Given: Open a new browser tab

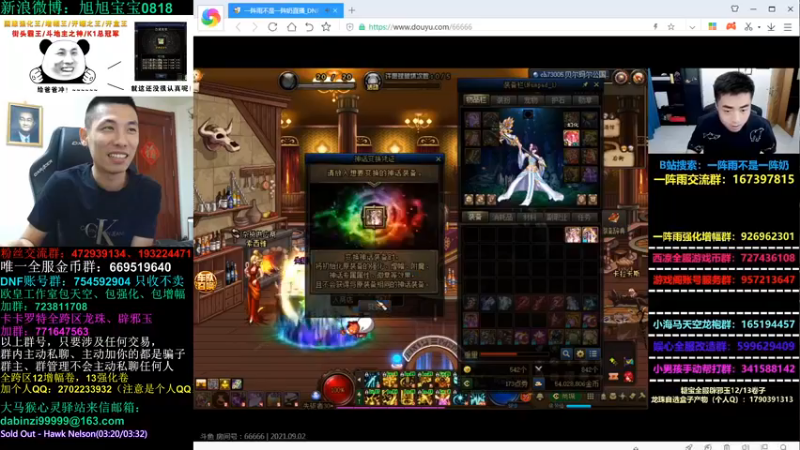Looking at the screenshot, I should 352,10.
